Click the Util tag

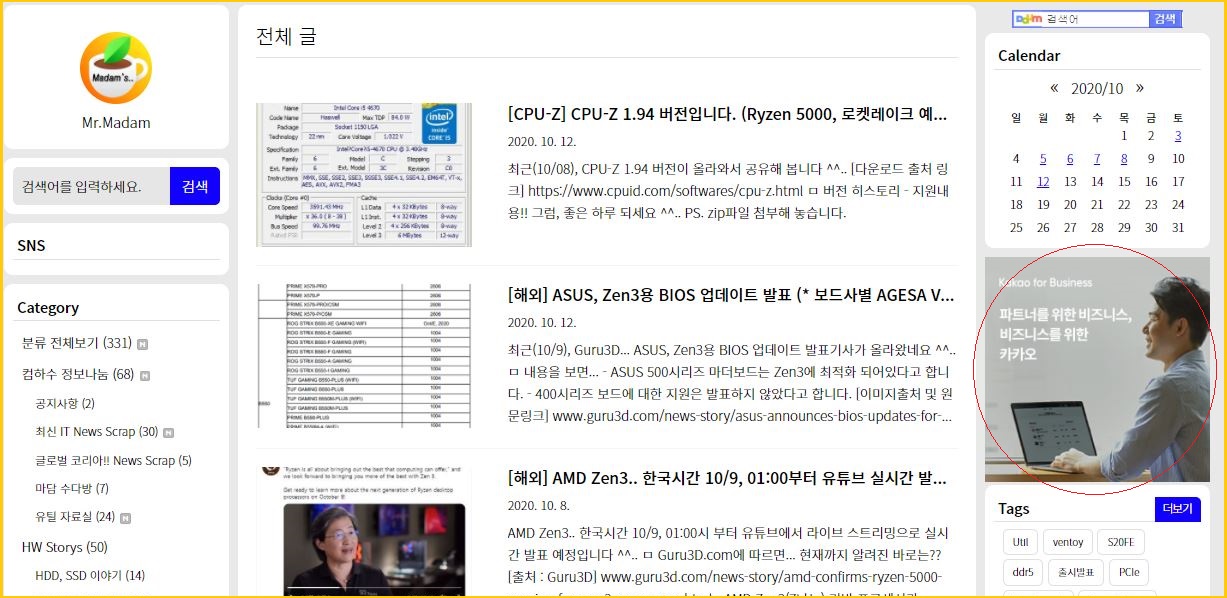pos(1020,542)
